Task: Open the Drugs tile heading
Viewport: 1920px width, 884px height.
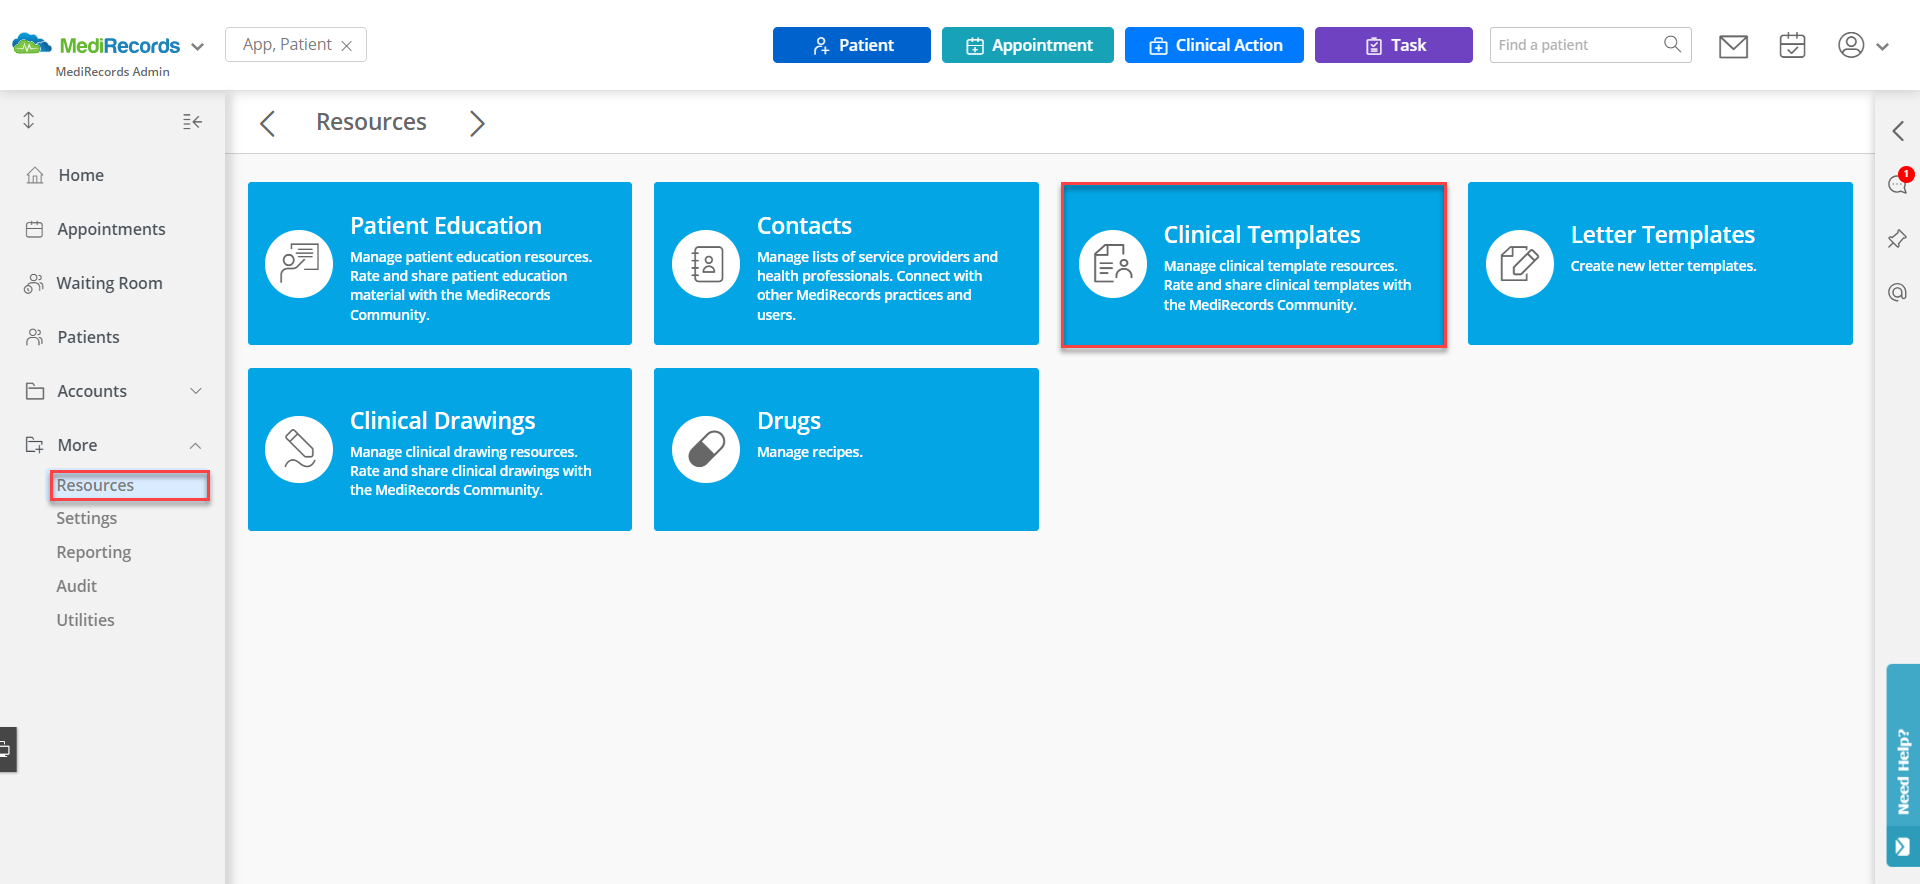Action: point(789,421)
